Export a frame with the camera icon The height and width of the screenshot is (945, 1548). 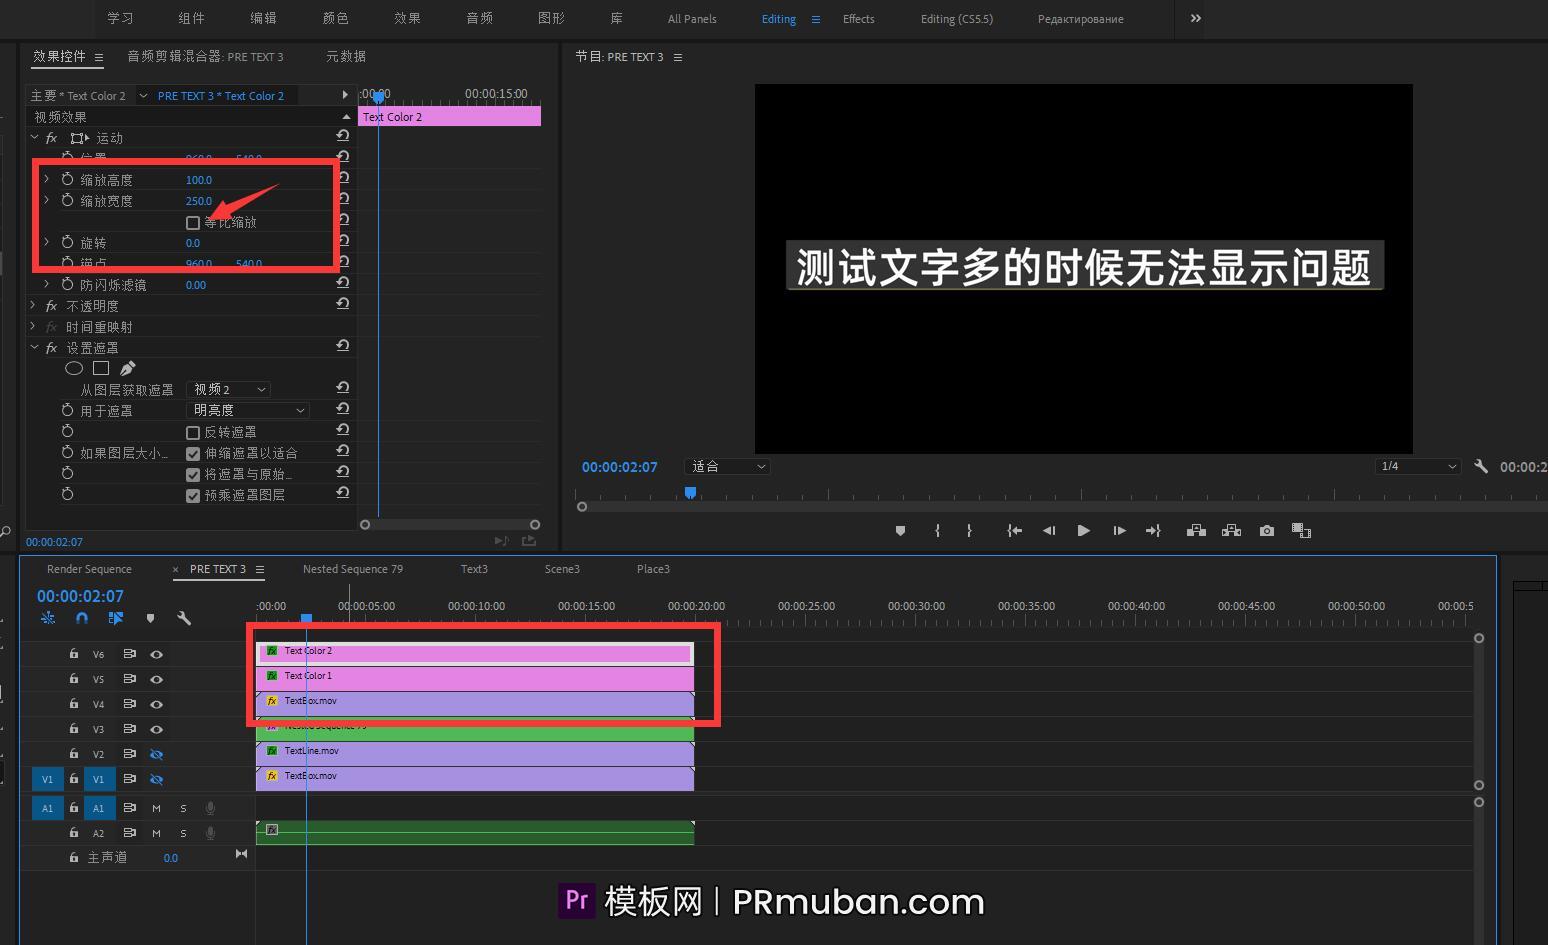1266,530
